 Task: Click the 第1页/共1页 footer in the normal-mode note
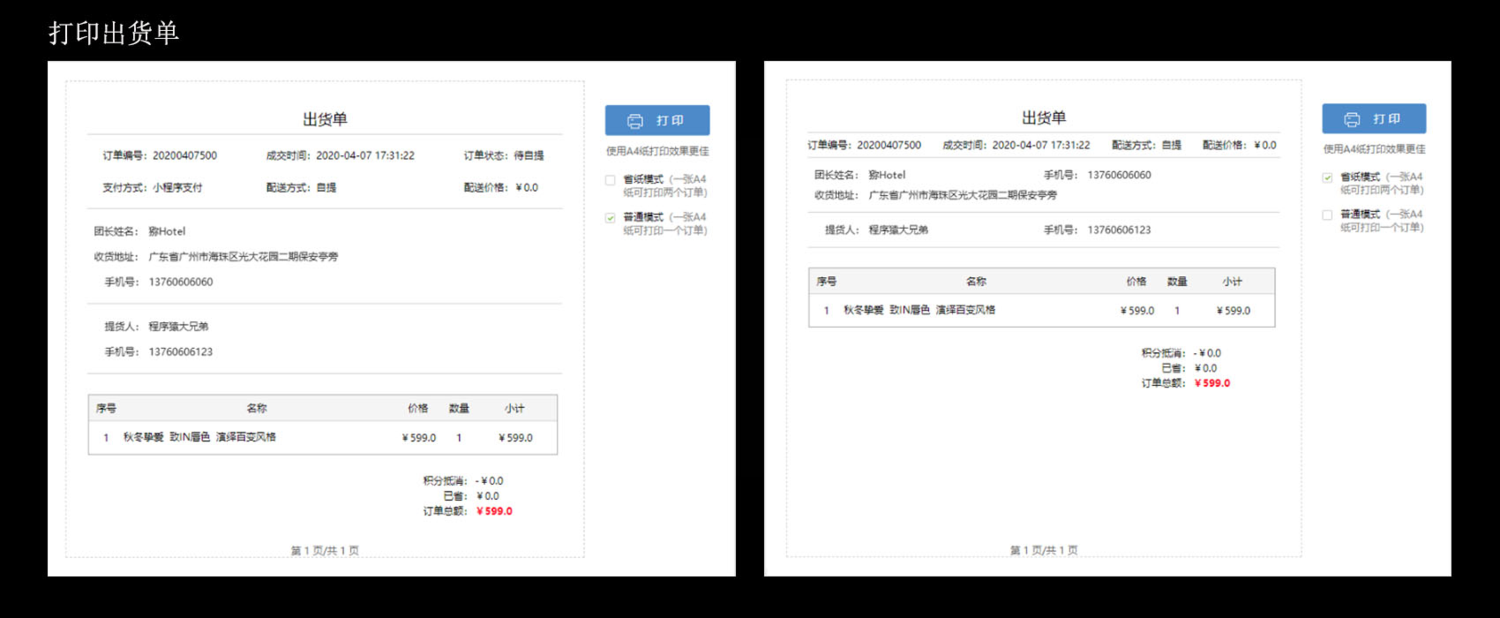pyautogui.click(x=325, y=551)
